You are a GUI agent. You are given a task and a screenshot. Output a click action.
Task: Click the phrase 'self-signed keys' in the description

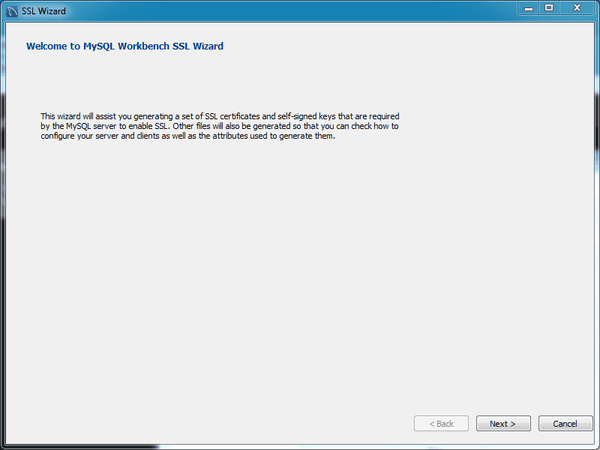297,116
